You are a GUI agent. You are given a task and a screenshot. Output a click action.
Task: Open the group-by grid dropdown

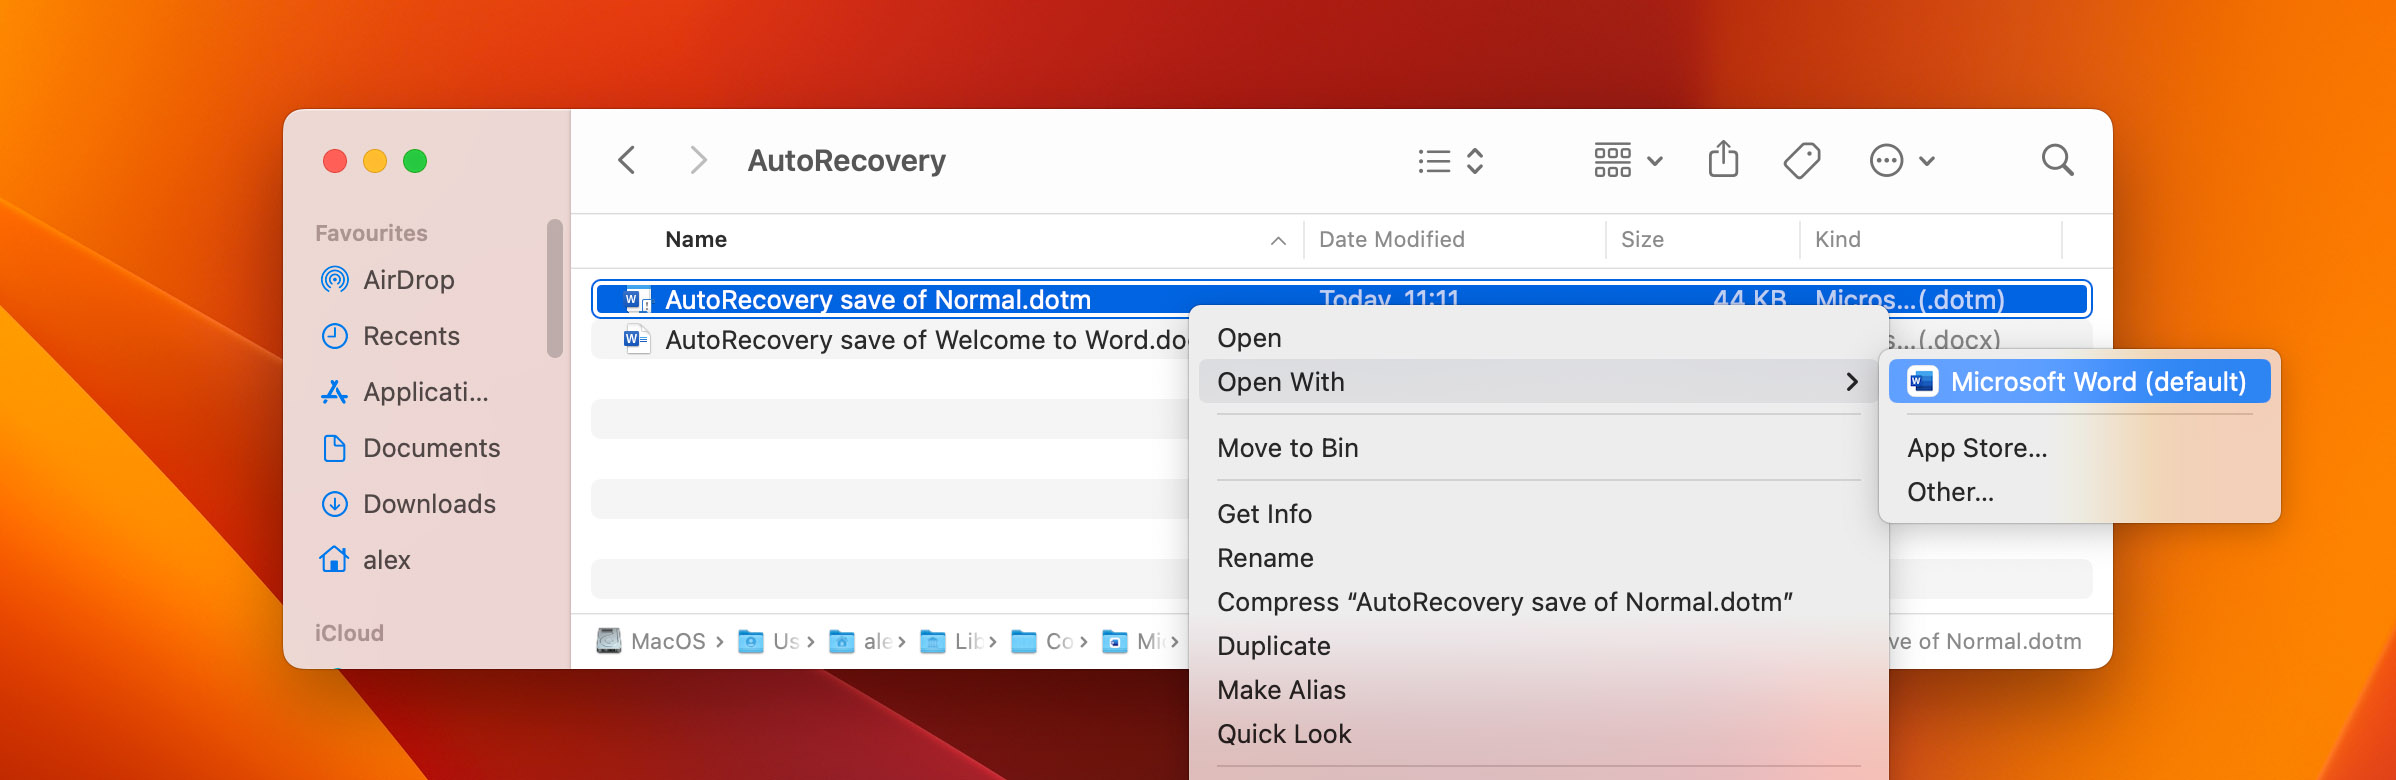pos(1628,161)
